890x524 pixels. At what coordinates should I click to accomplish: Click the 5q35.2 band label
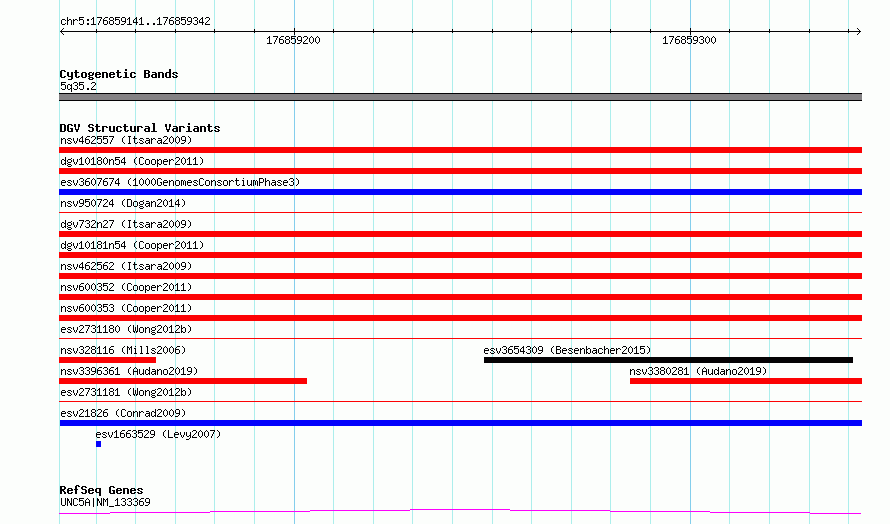tap(78, 86)
